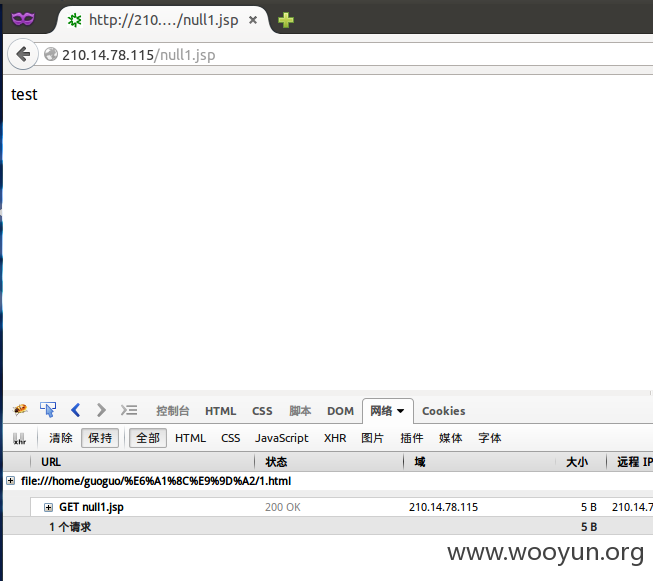Filter requests by CSS type
Image resolution: width=653 pixels, height=581 pixels.
click(x=231, y=438)
